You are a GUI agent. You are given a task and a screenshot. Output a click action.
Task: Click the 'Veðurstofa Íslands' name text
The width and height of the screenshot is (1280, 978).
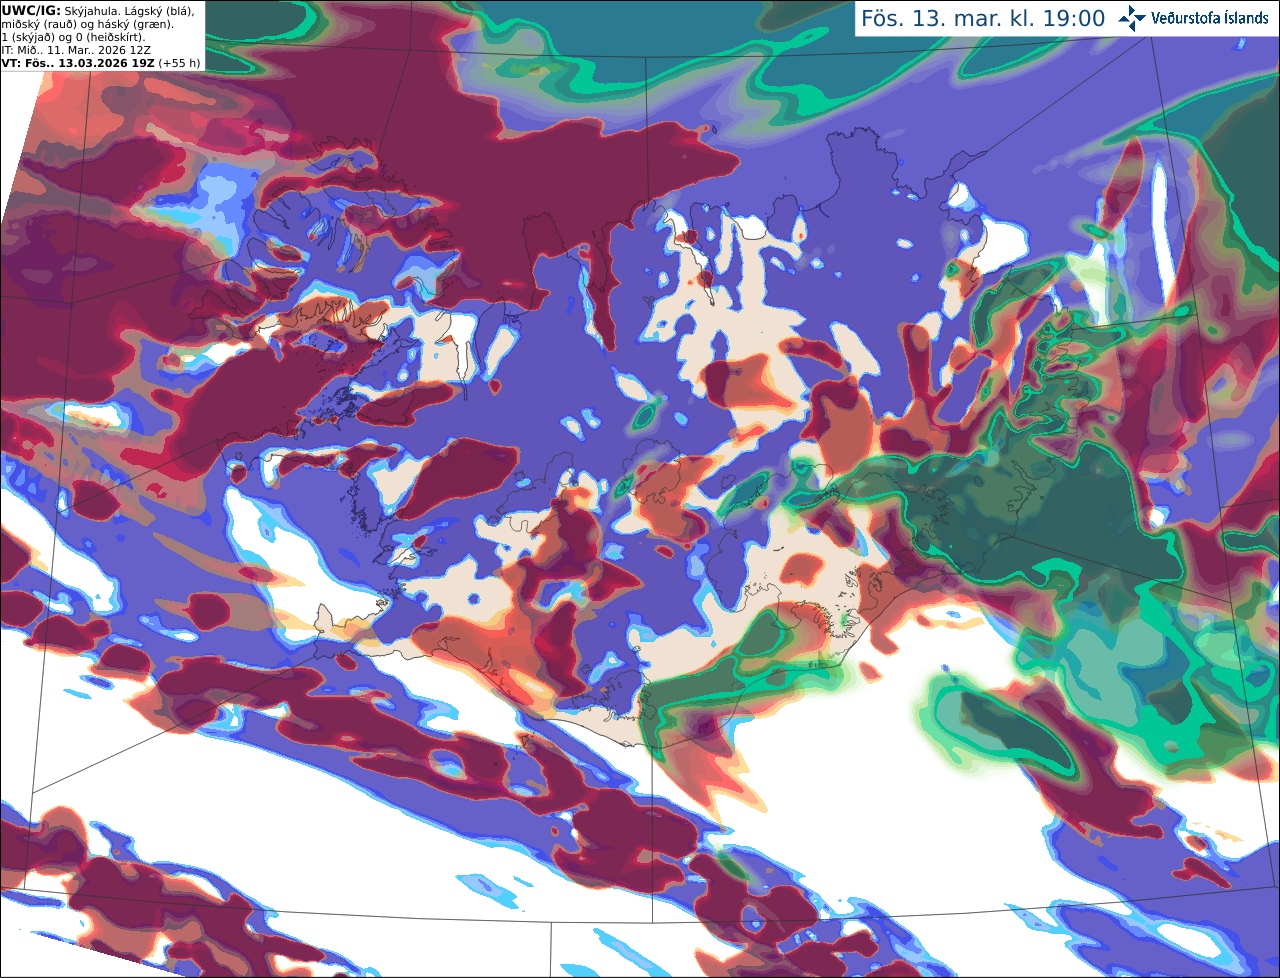(1210, 18)
